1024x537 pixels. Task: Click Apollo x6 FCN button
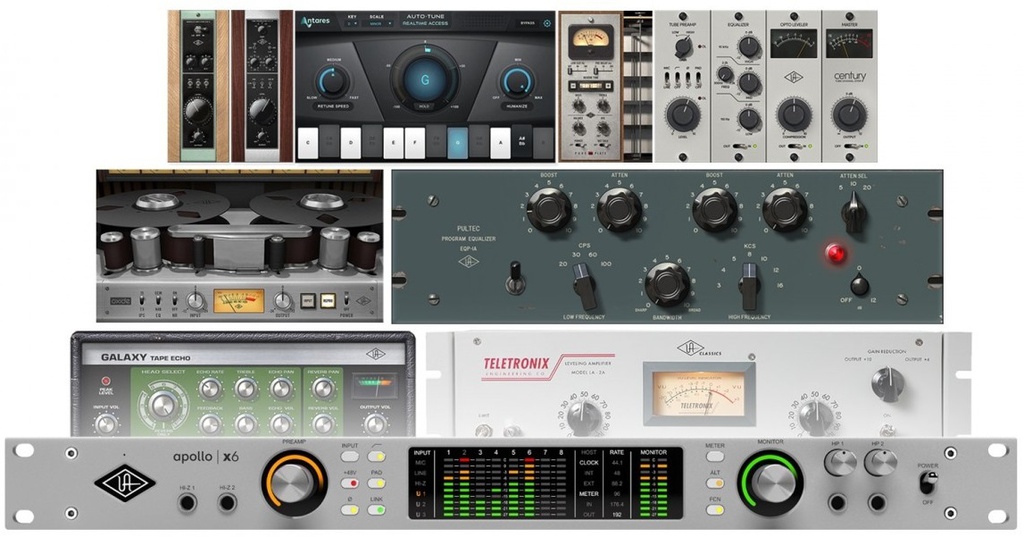pyautogui.click(x=714, y=510)
